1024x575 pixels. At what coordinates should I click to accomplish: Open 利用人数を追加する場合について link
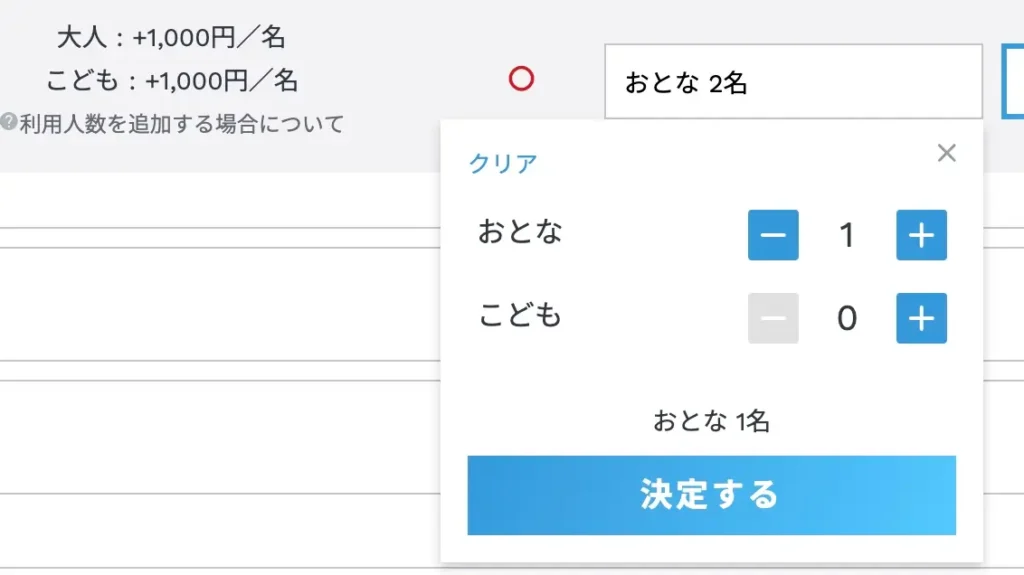[x=181, y=124]
